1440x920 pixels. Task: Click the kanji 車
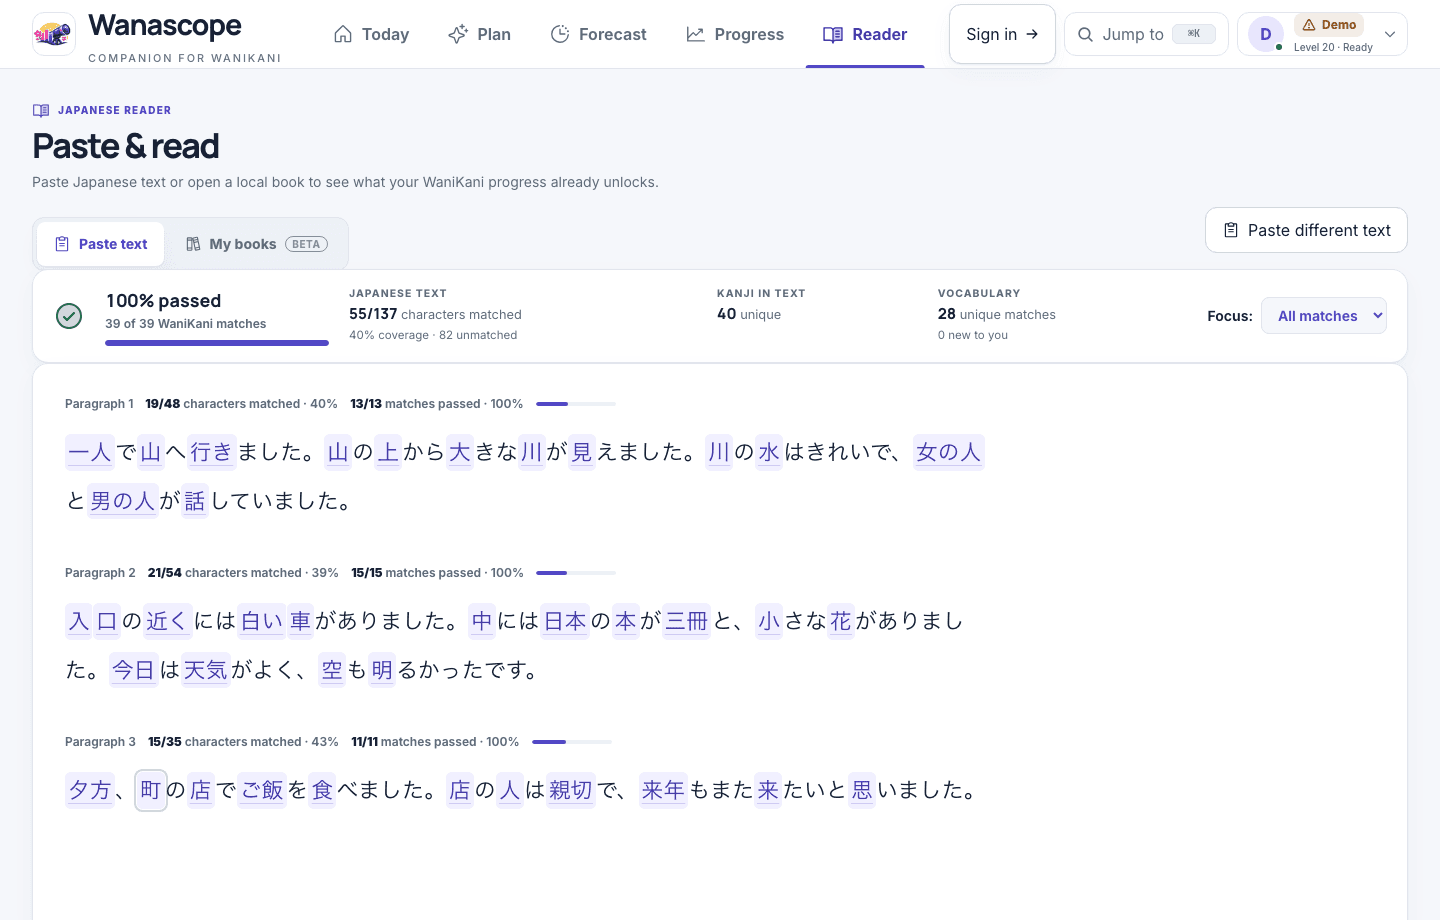(x=301, y=621)
